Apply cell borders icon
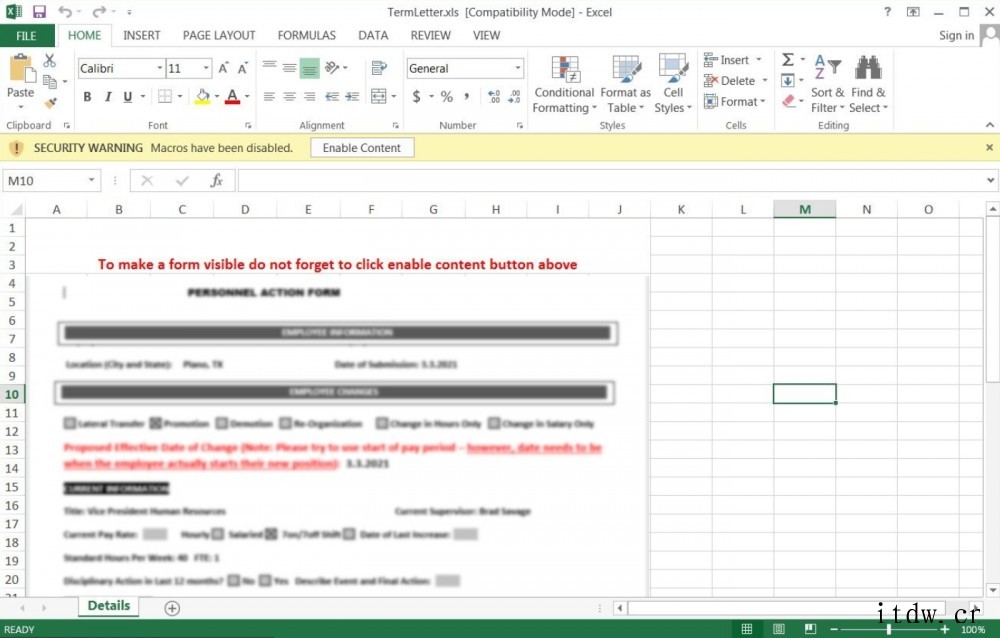This screenshot has height=638, width=1000. pos(165,96)
